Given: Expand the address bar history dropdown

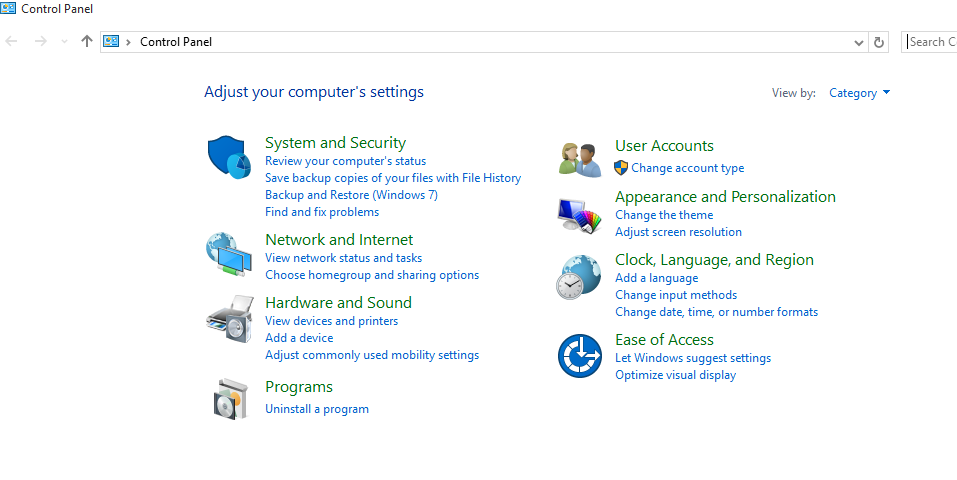Looking at the screenshot, I should pyautogui.click(x=859, y=42).
